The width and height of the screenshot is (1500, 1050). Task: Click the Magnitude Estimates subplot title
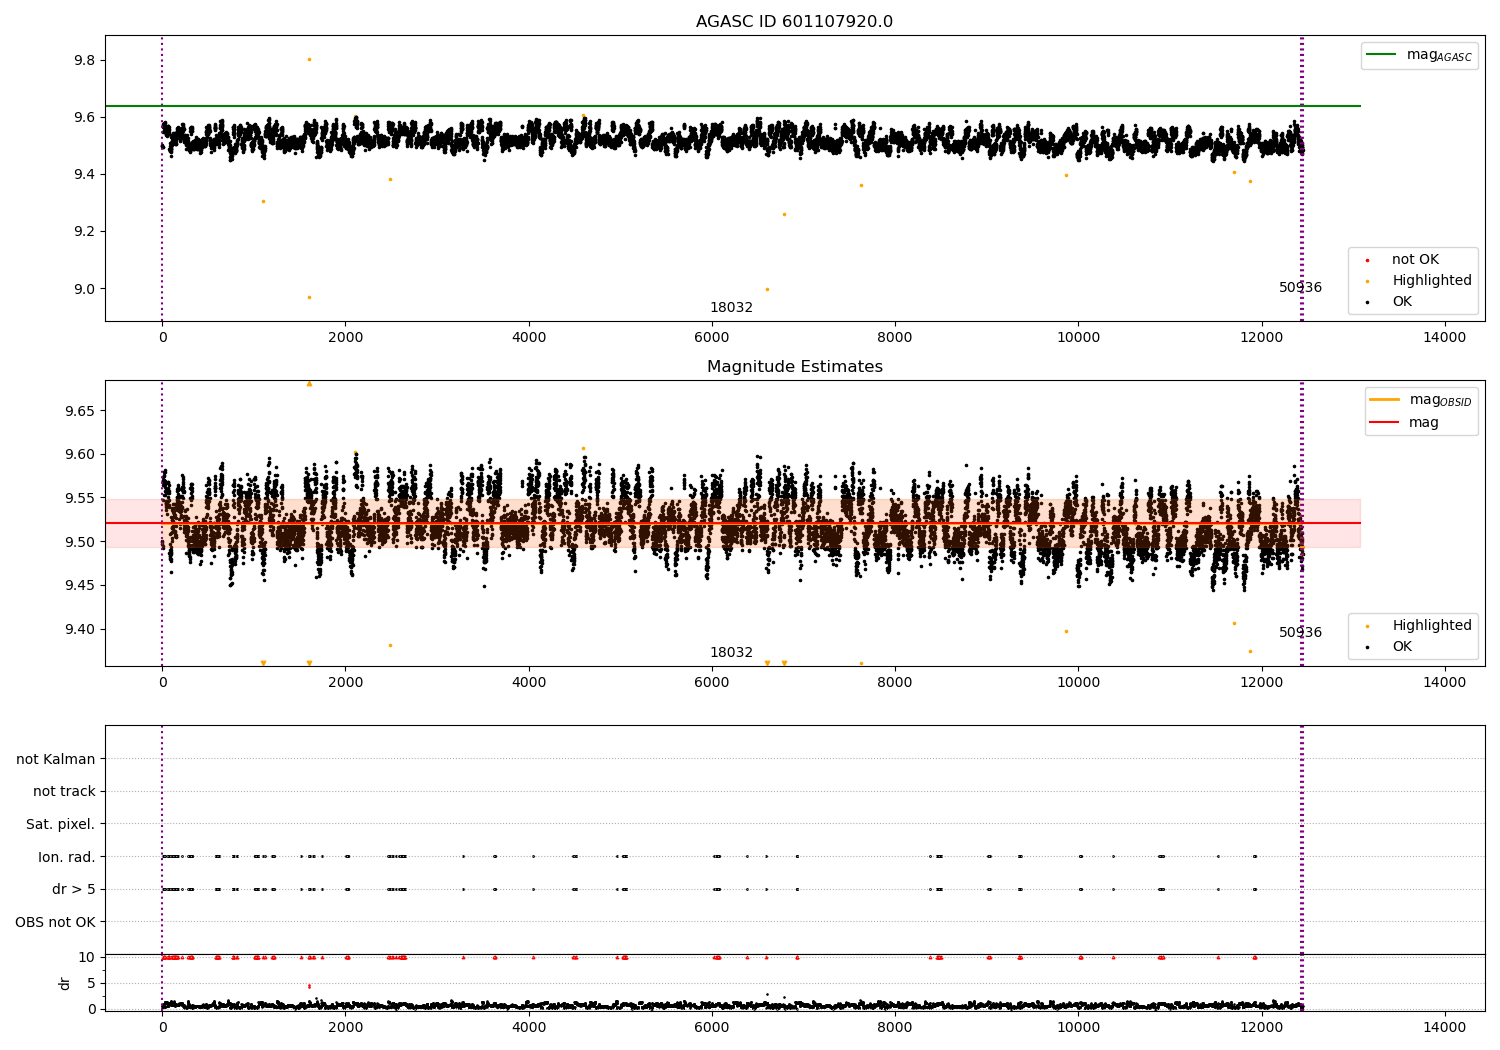[794, 367]
